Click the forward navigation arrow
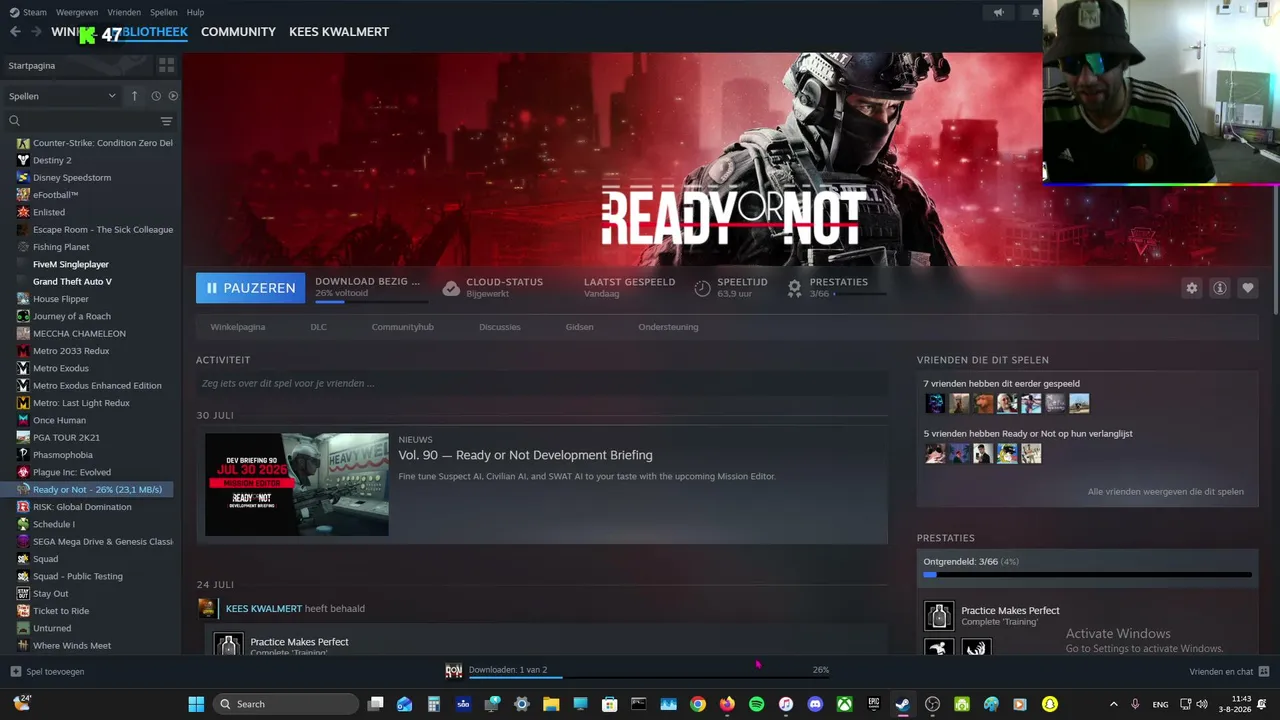Screen dimensions: 1280x720 pyautogui.click(x=36, y=32)
